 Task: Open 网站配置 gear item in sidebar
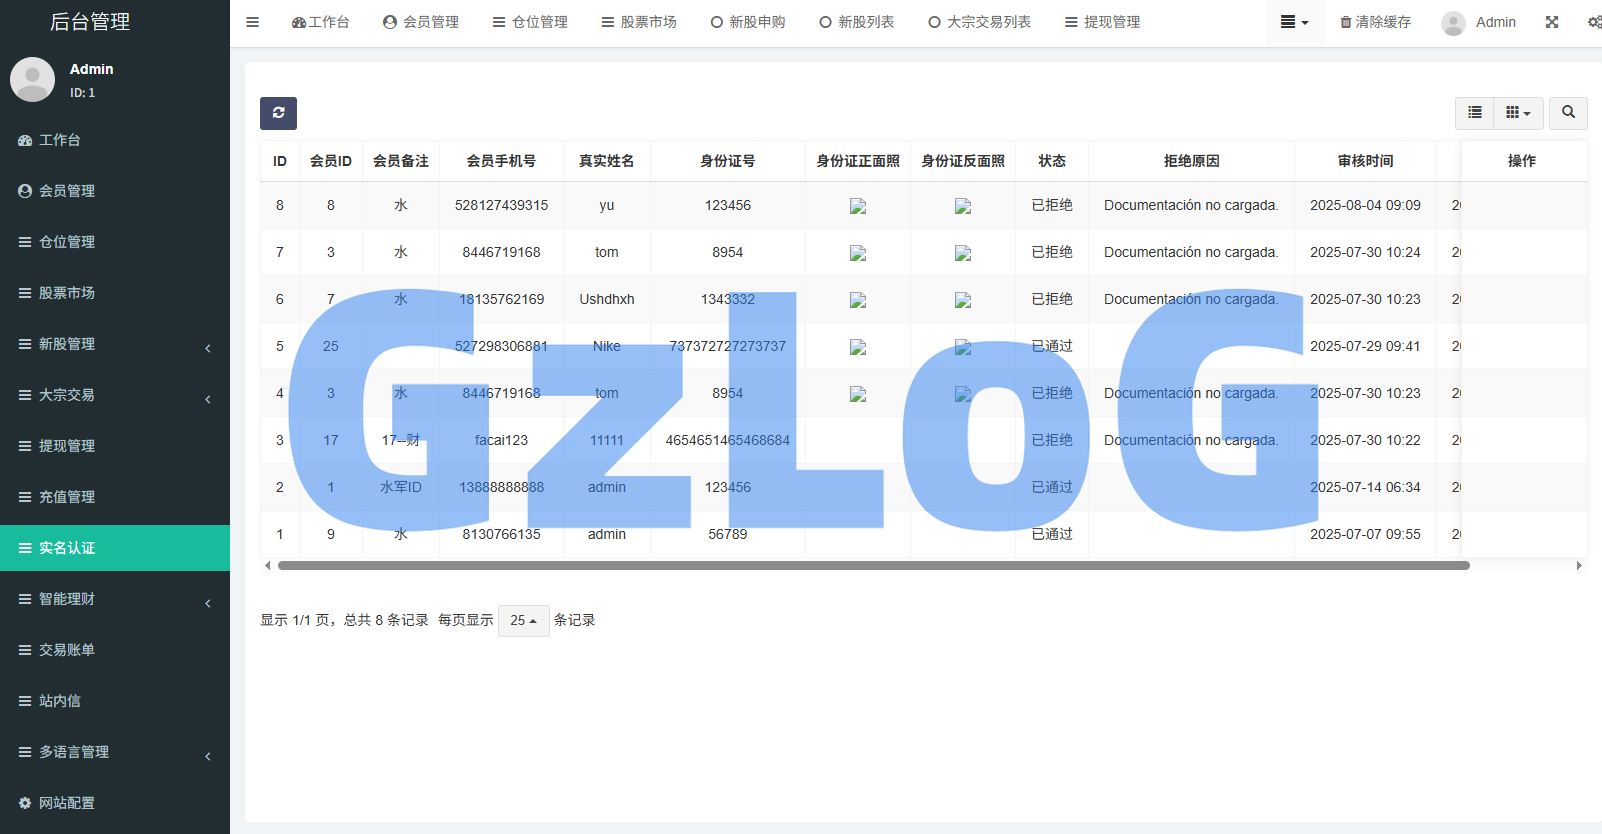[x=67, y=803]
